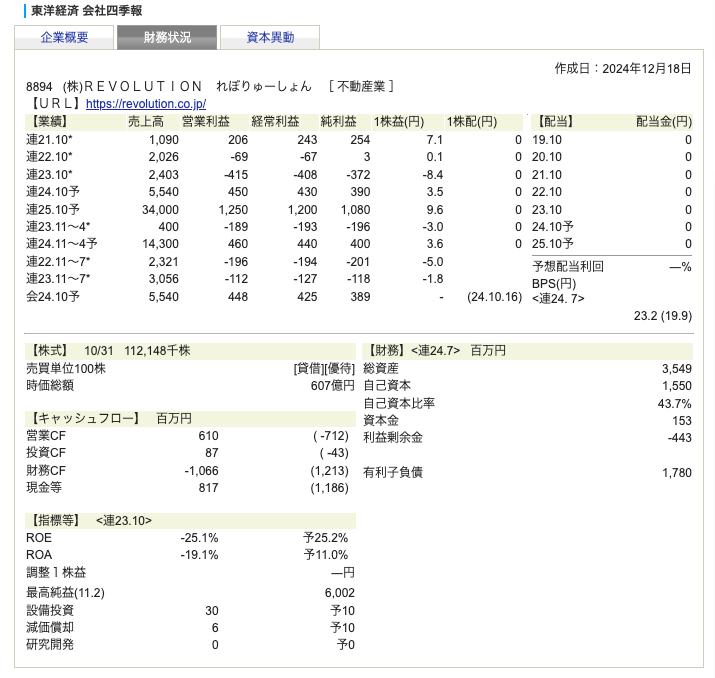Click the 設備投資 label
Screen dimensions: 715x678
pyautogui.click(x=50, y=611)
